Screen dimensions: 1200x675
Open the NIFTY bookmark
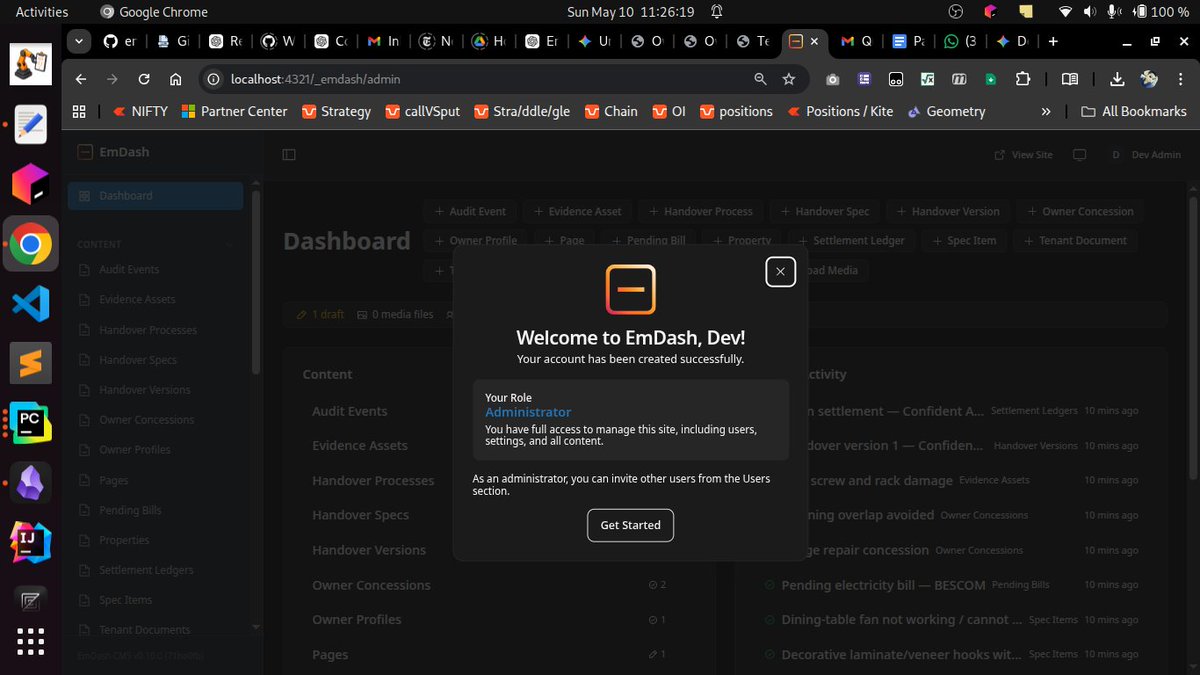140,112
